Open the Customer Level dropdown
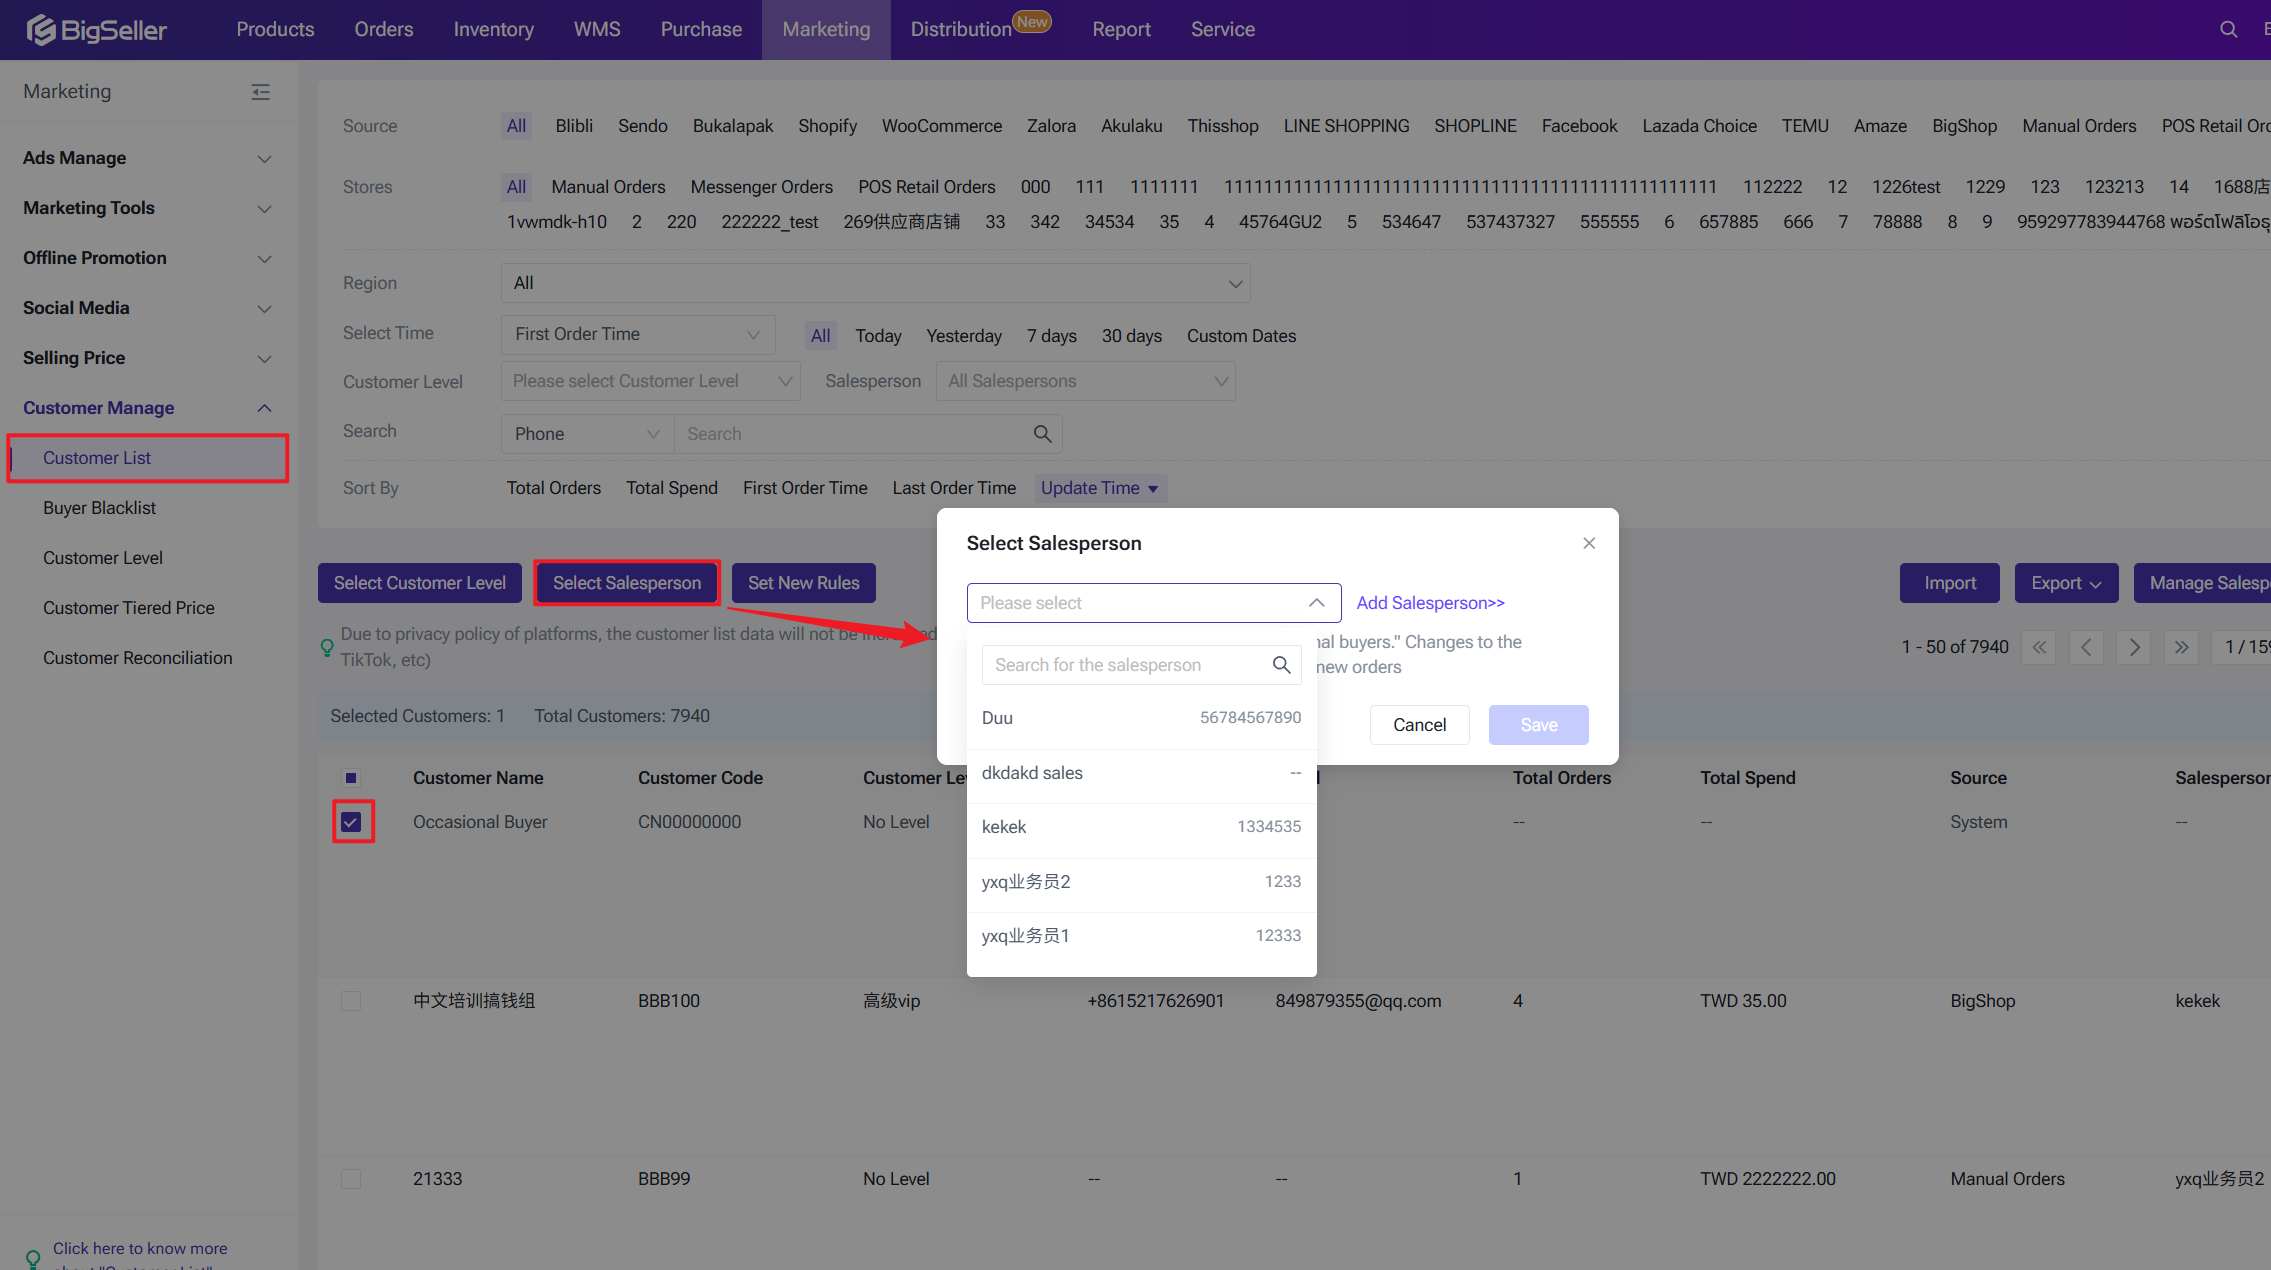The image size is (2271, 1270). point(650,381)
